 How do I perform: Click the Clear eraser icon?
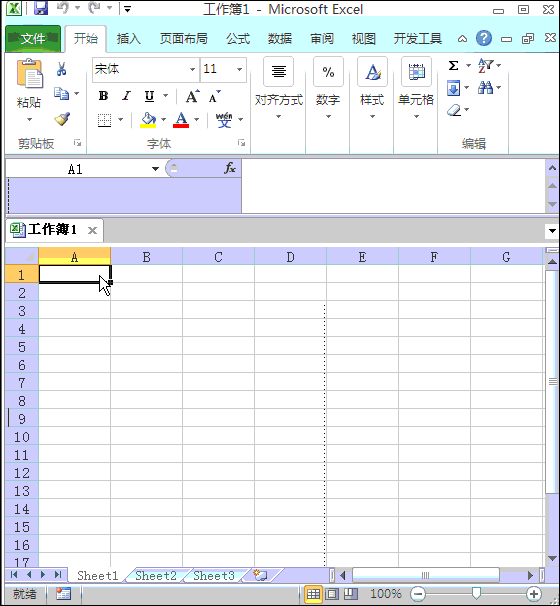click(x=454, y=110)
